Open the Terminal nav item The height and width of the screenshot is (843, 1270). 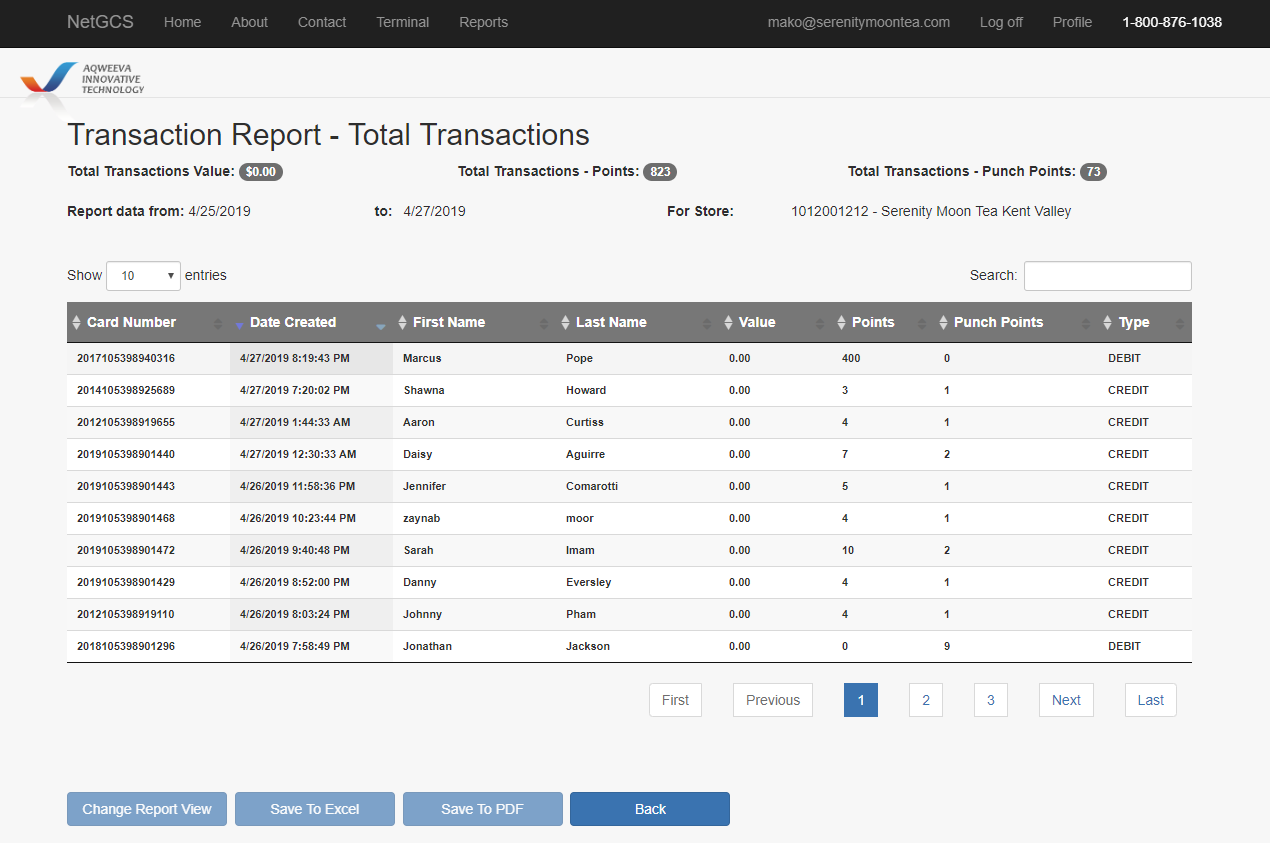(402, 22)
